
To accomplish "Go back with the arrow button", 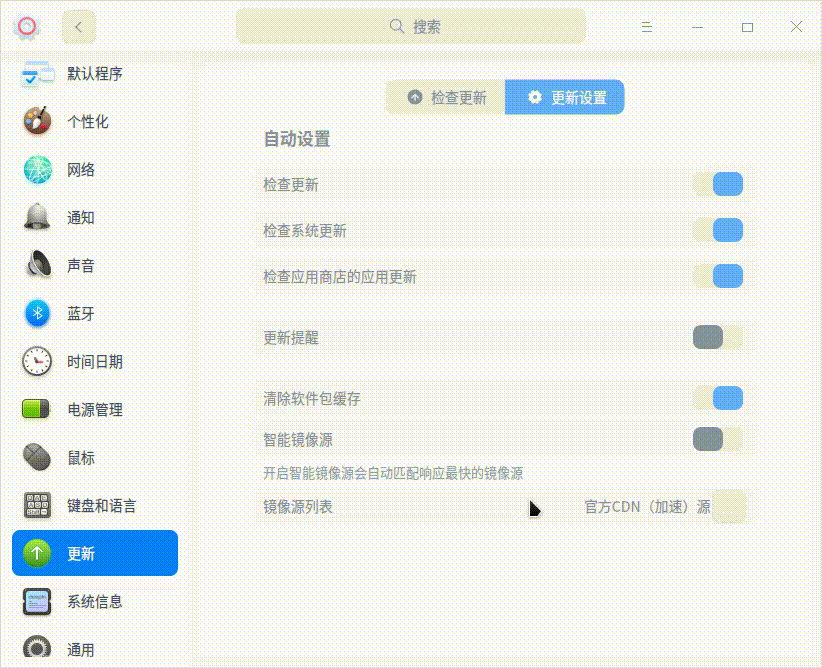I will tap(79, 27).
